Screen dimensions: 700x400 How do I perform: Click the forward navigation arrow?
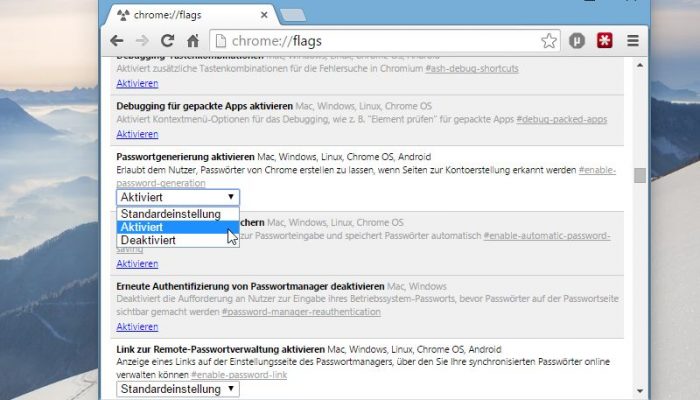[142, 41]
